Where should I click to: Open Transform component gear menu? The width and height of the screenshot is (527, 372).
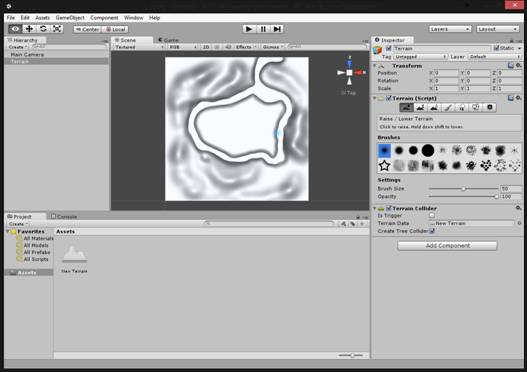[x=519, y=66]
